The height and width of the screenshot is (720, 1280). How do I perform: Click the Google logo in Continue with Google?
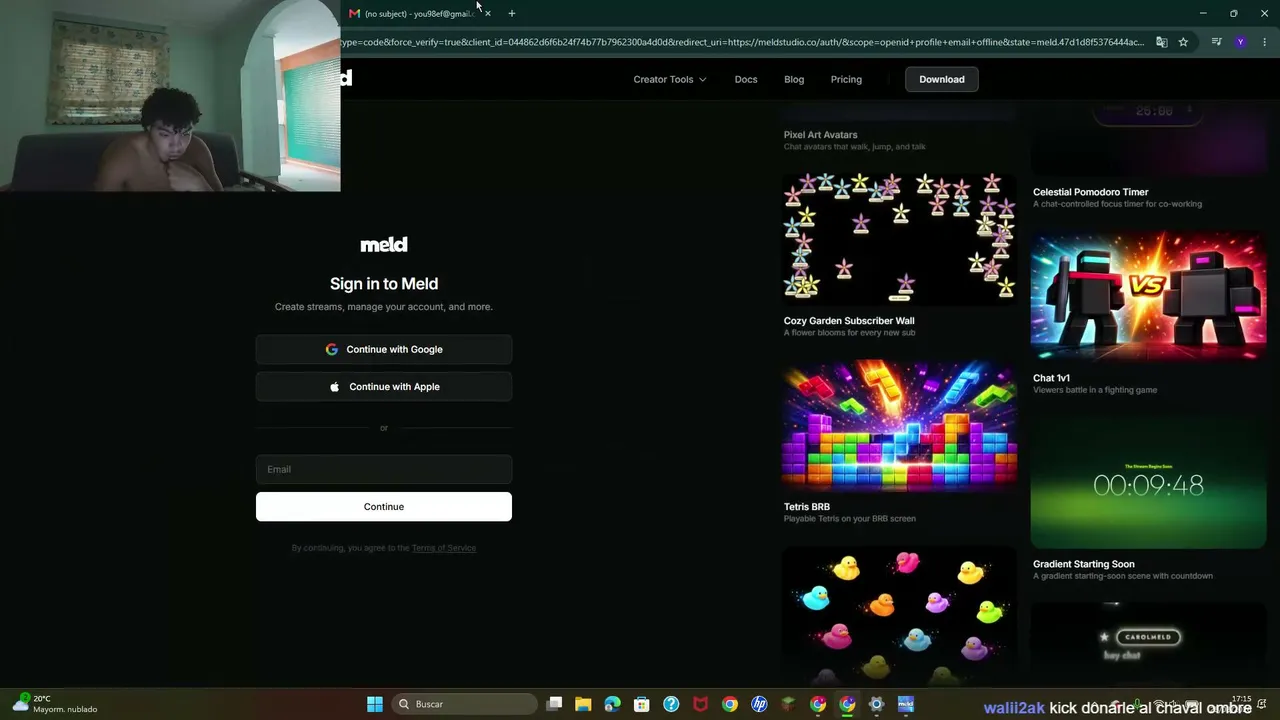click(x=332, y=349)
